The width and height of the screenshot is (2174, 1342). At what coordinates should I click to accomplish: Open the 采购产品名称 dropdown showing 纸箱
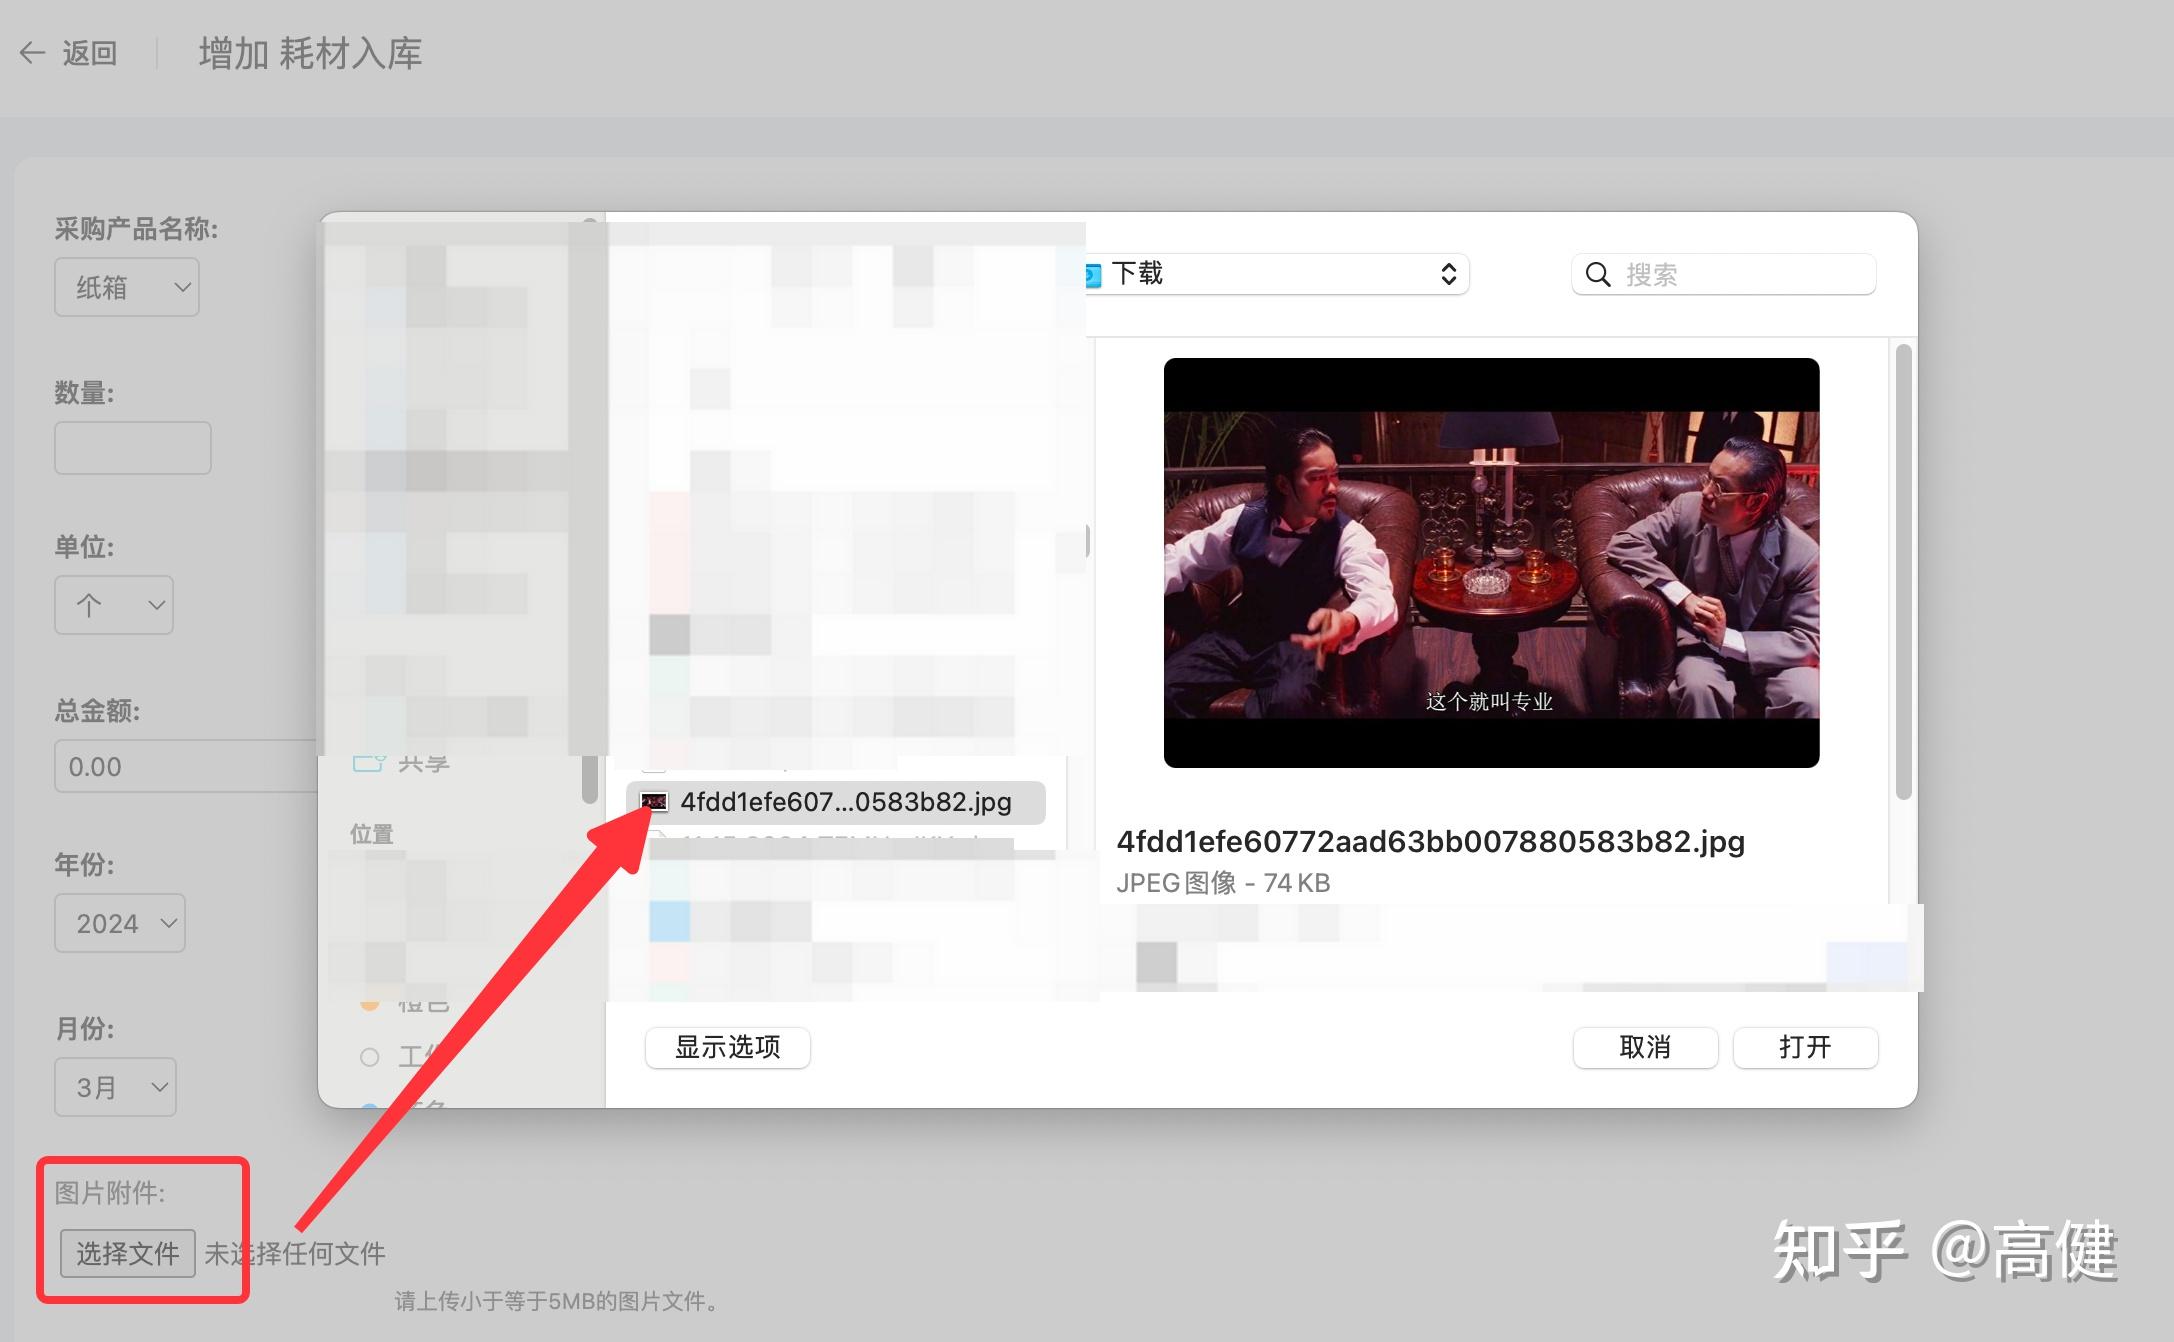(x=126, y=286)
